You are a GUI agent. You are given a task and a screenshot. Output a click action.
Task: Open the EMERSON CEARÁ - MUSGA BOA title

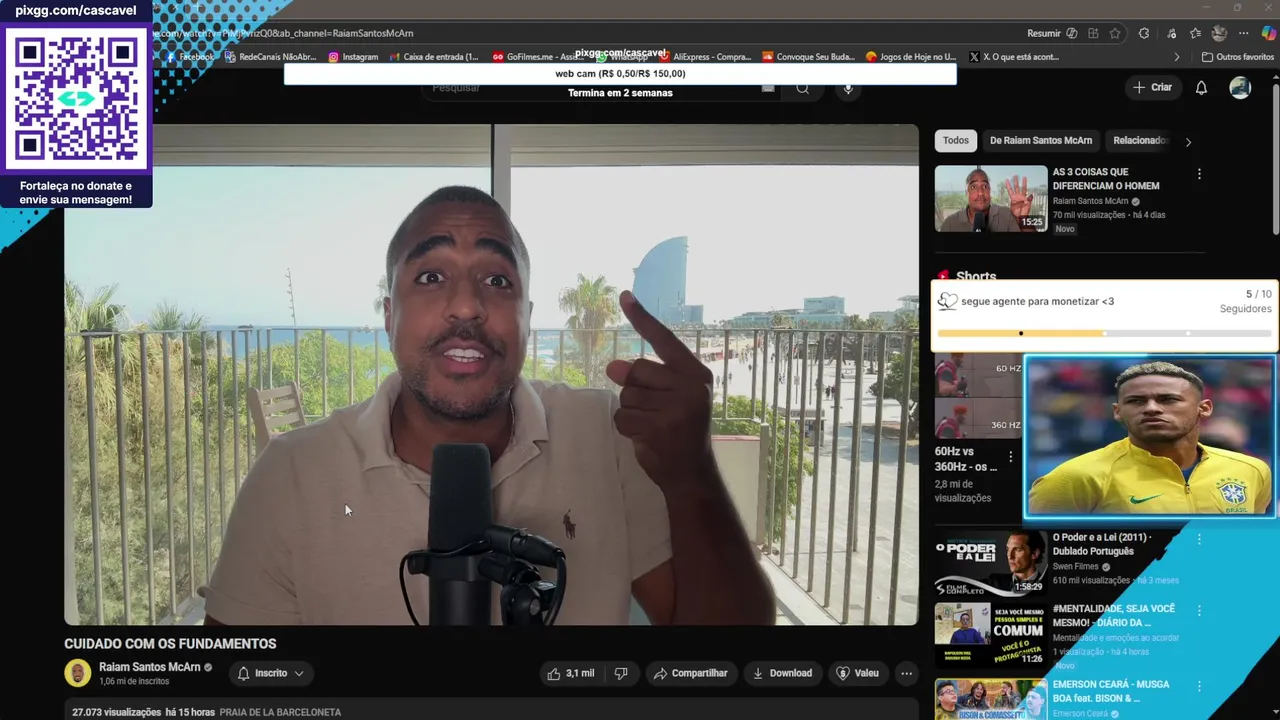(1111, 692)
